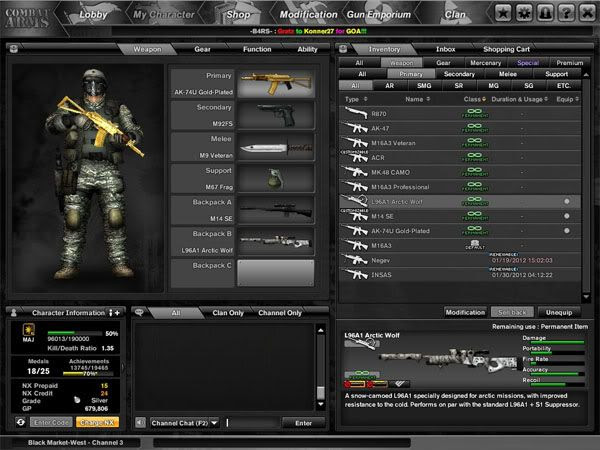Click the experience progress bar at 50%
Image resolution: width=600 pixels, height=450 pixels.
click(x=75, y=333)
